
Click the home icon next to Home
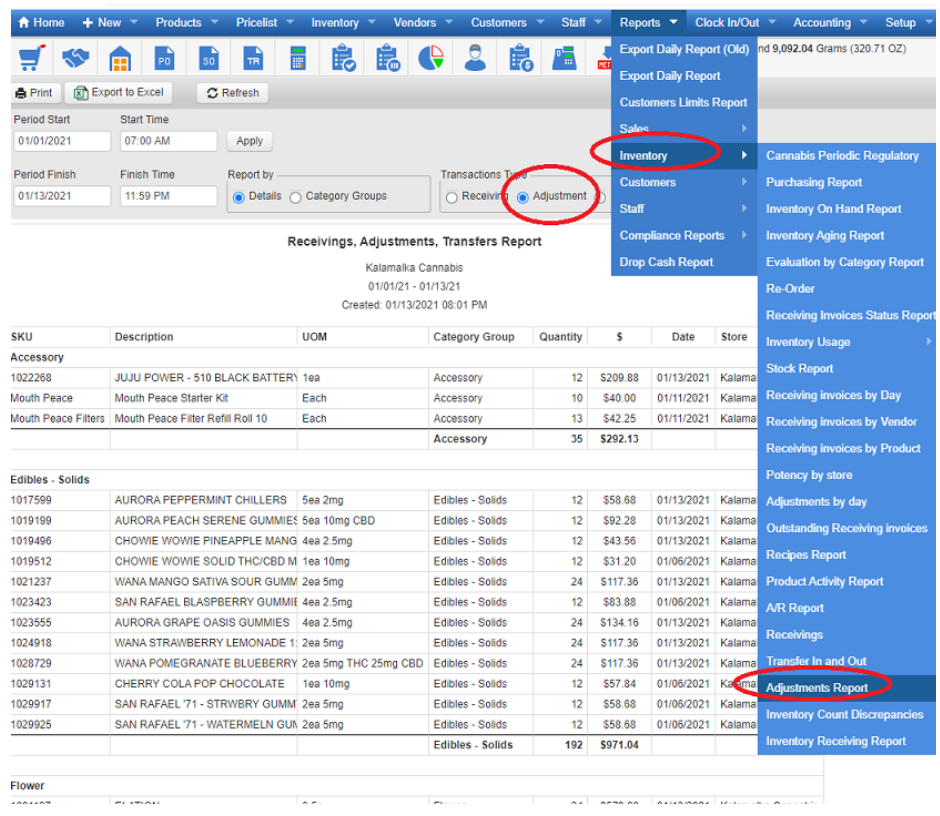[23, 22]
